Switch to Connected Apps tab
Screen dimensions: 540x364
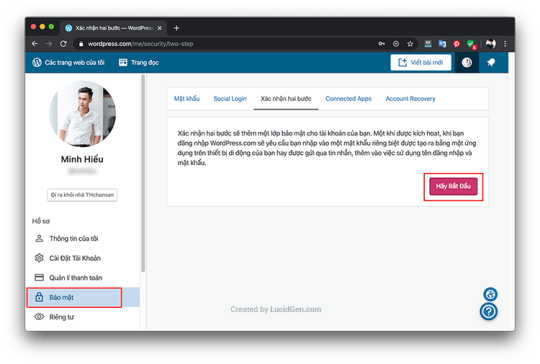349,99
